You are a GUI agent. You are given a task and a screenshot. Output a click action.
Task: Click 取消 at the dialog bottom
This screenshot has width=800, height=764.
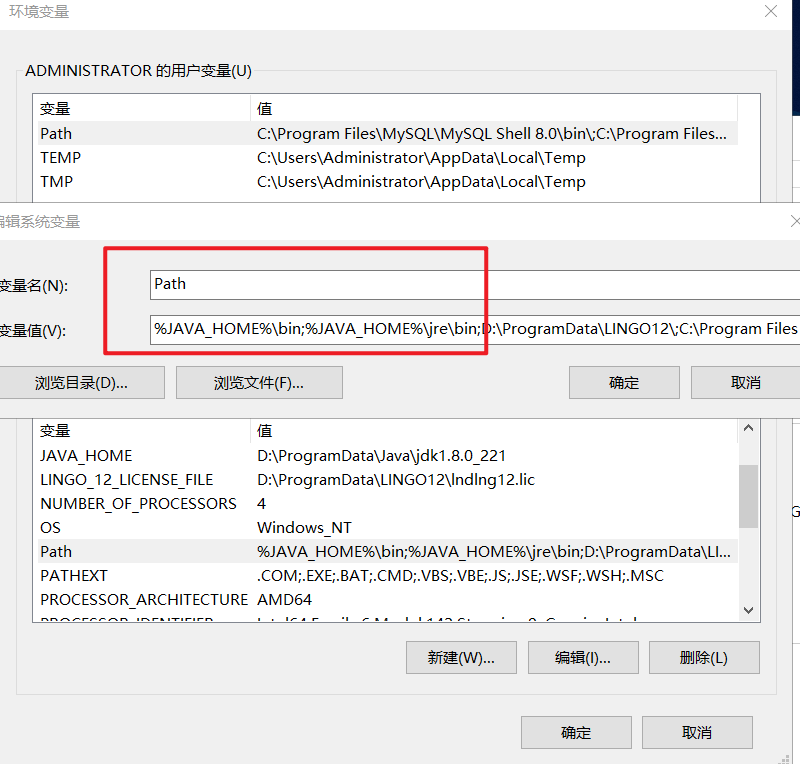tap(697, 732)
